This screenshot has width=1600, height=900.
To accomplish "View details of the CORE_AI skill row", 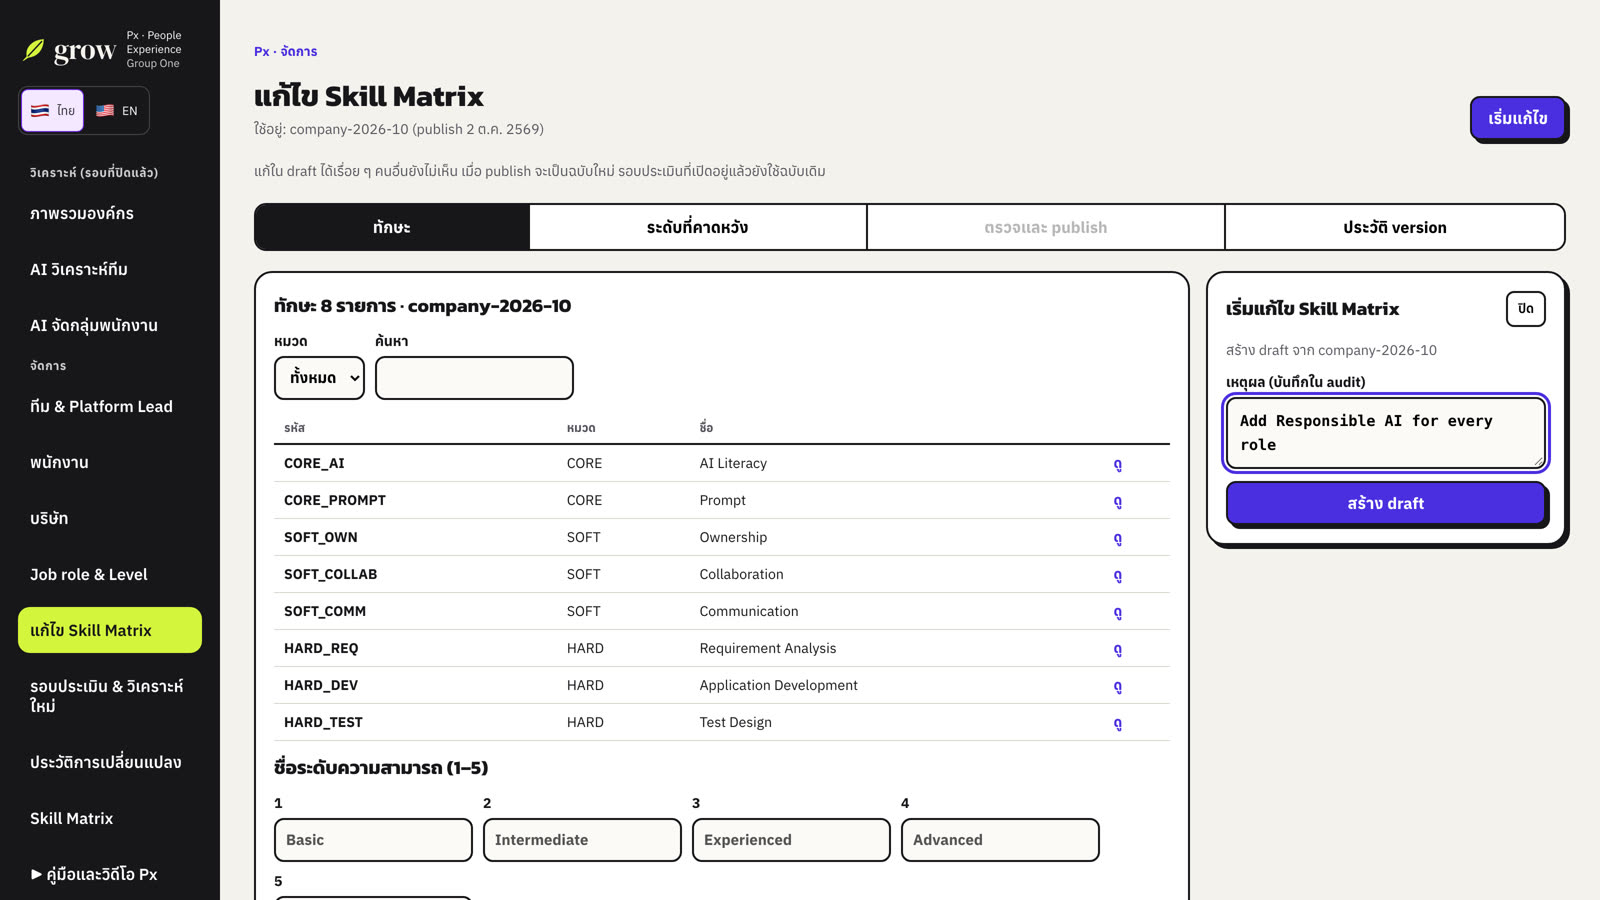I will [1118, 464].
